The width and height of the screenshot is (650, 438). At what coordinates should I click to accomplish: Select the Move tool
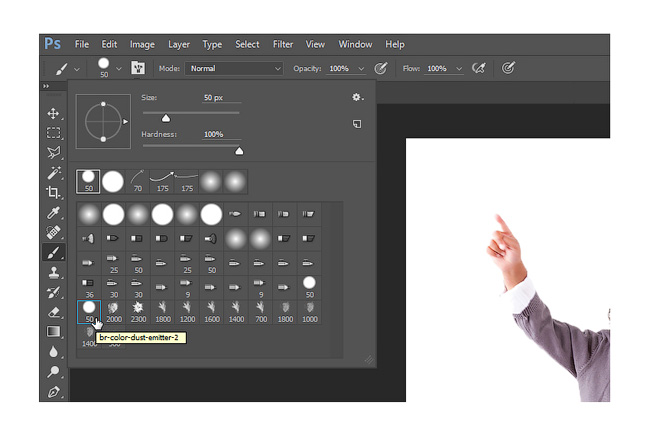tap(53, 113)
